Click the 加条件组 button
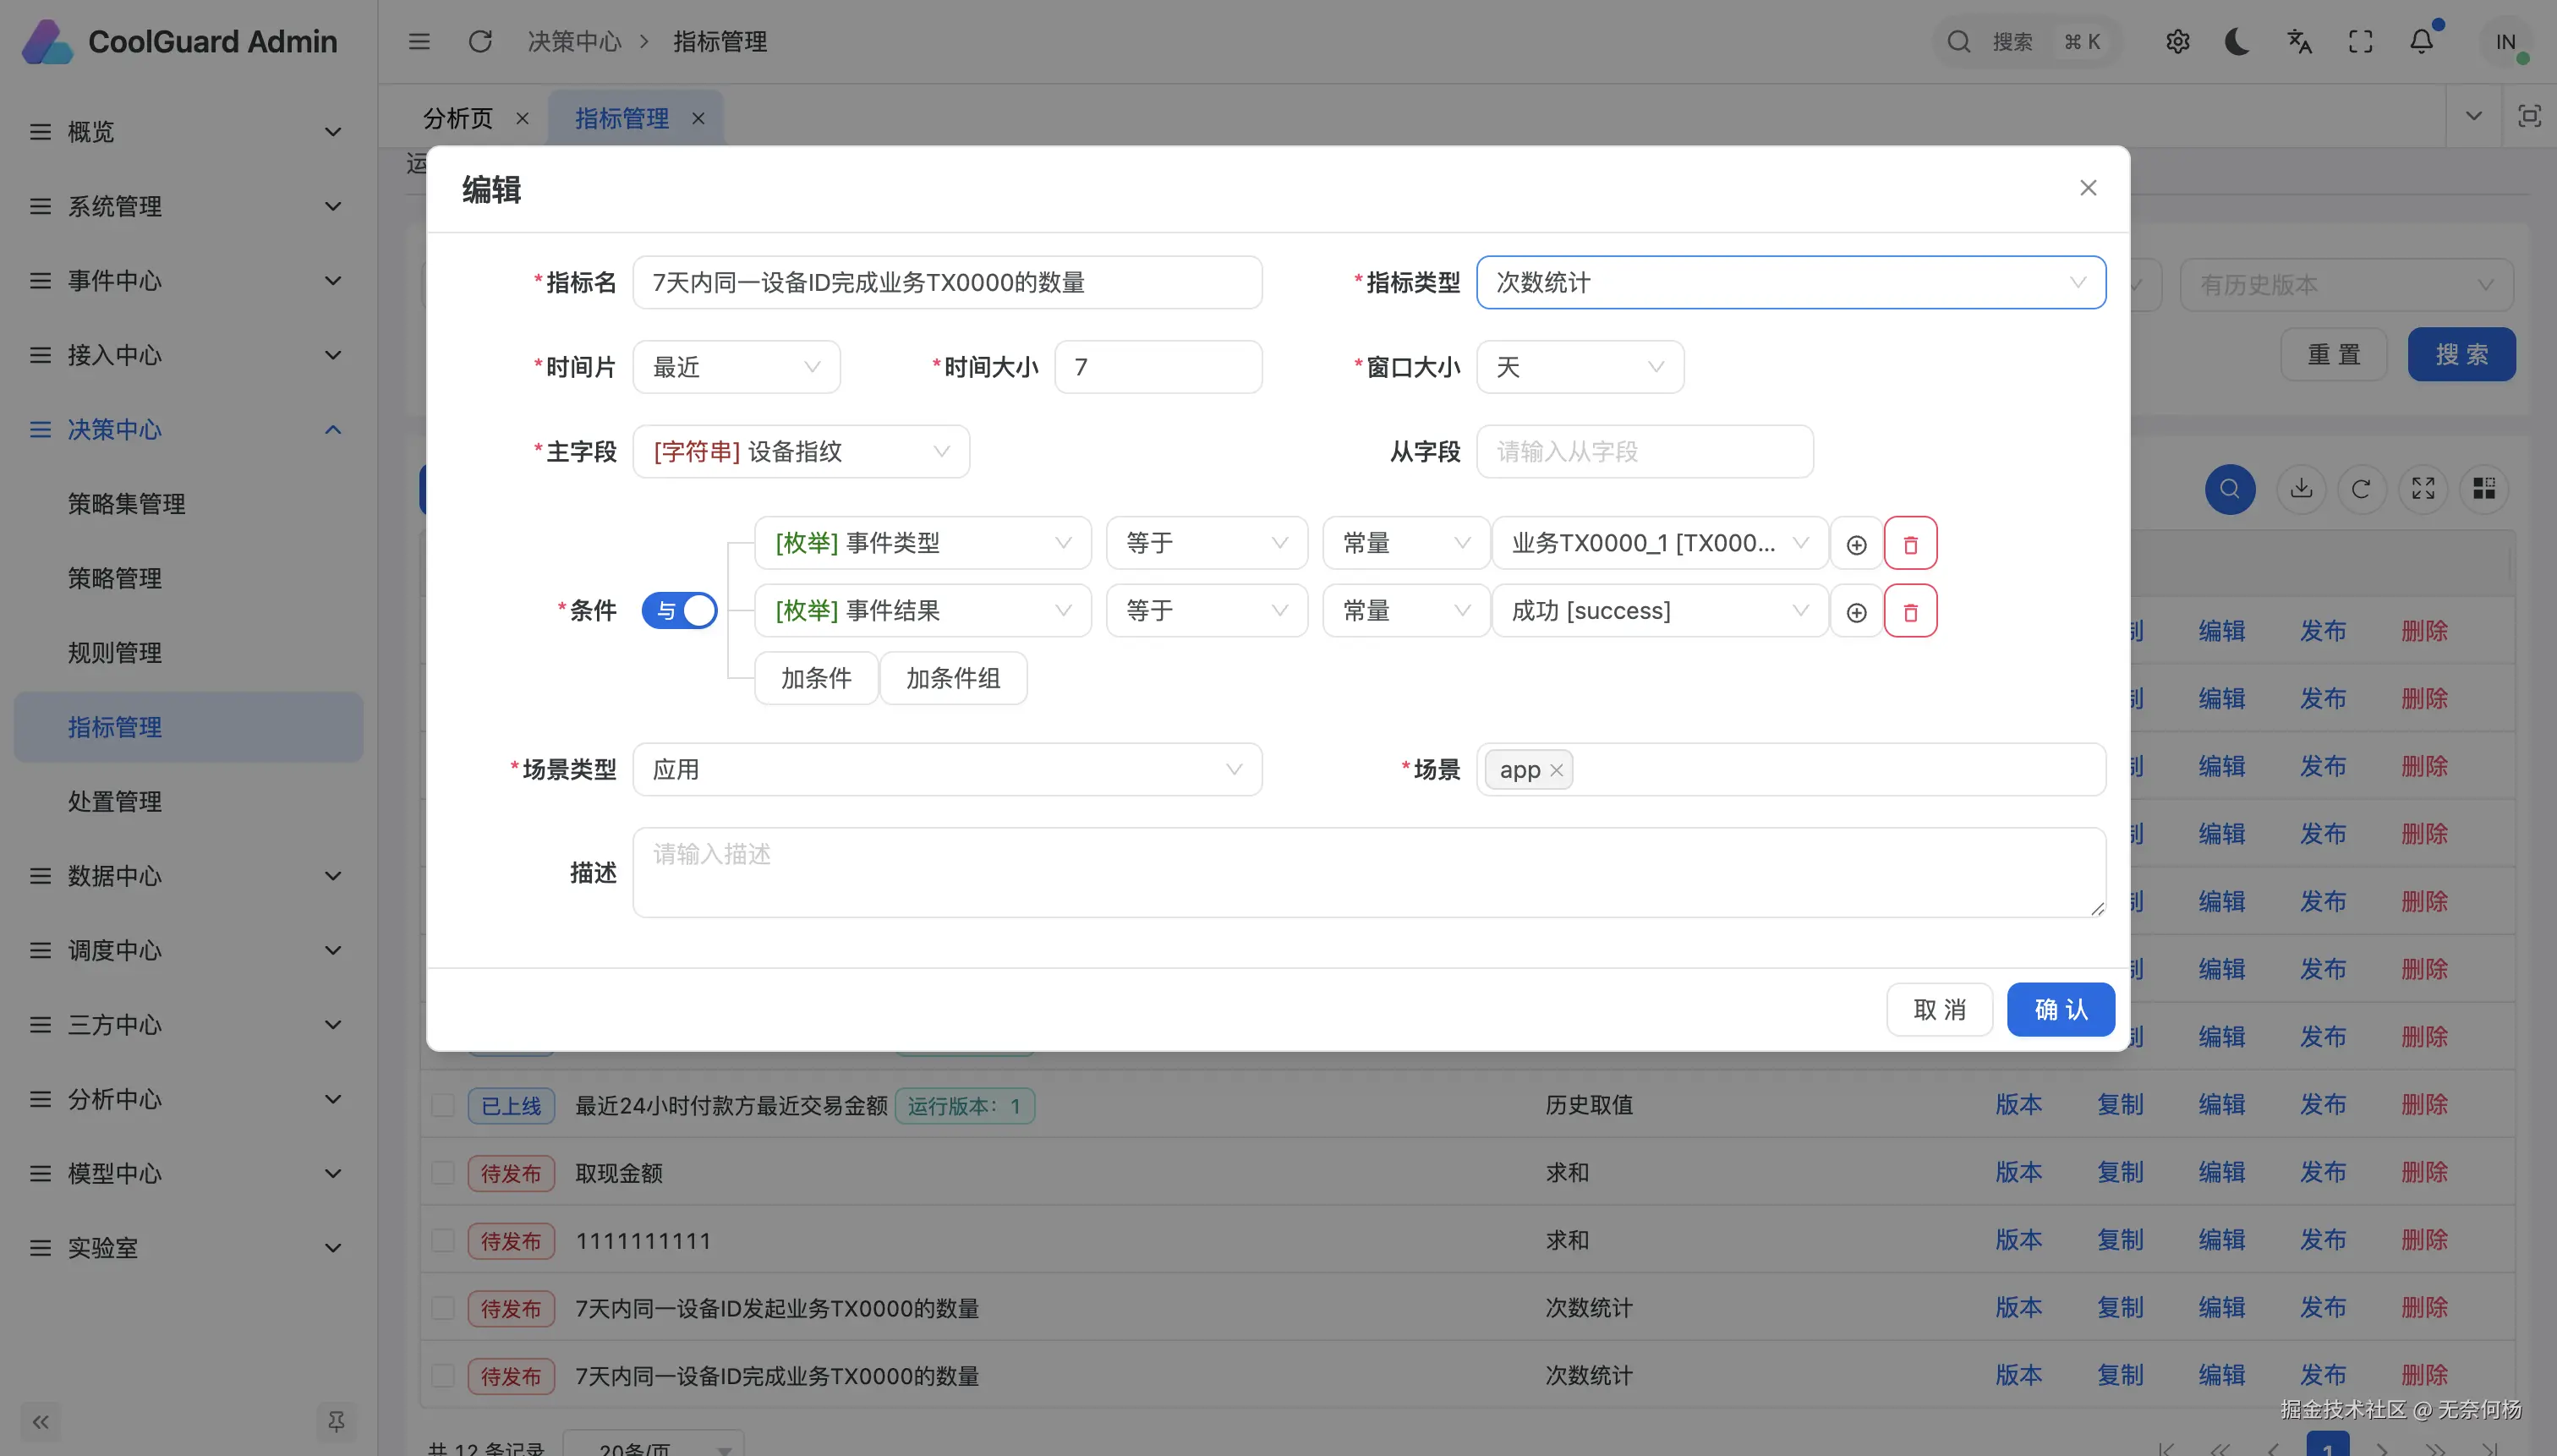 (x=952, y=678)
